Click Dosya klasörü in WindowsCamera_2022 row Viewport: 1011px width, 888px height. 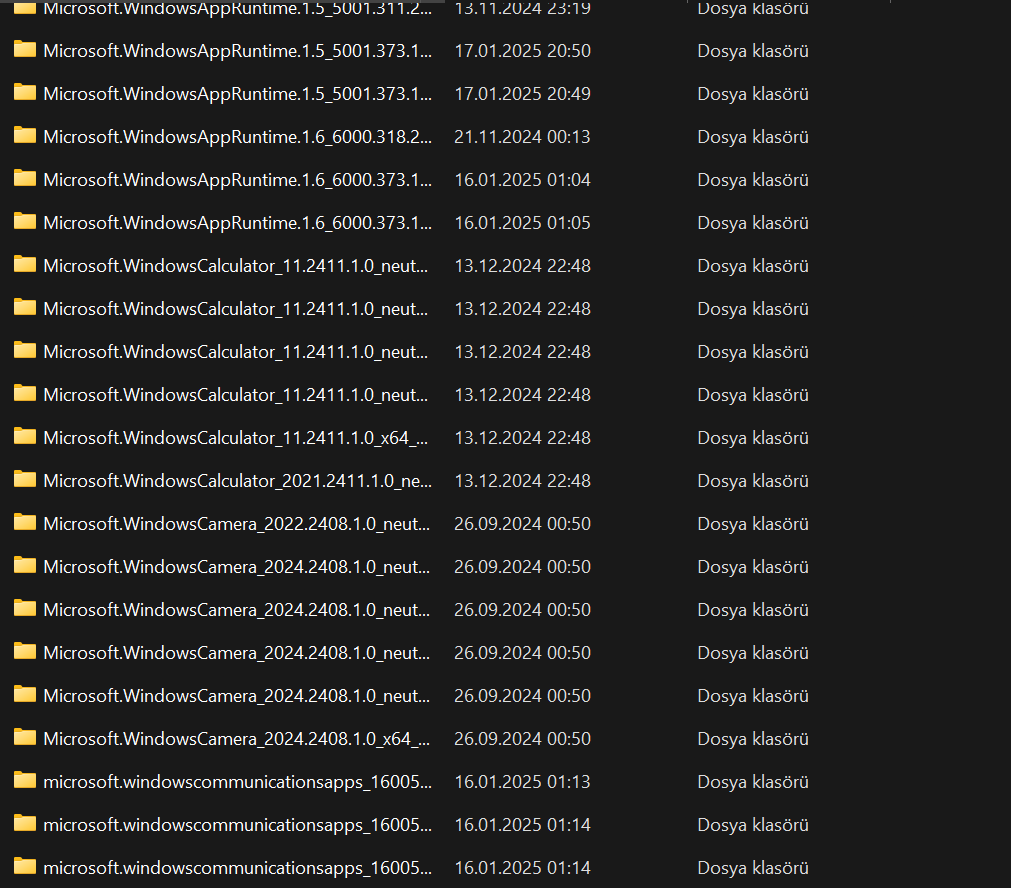pos(753,524)
